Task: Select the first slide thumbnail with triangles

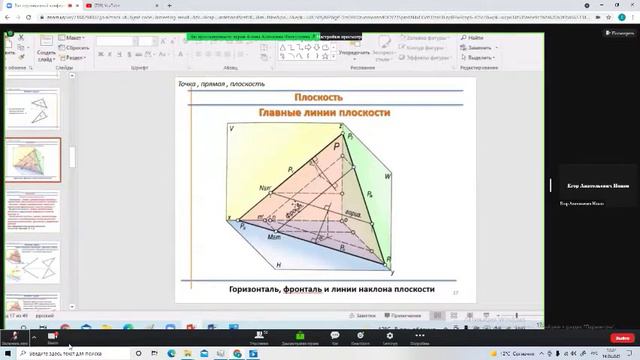Action: point(33,108)
